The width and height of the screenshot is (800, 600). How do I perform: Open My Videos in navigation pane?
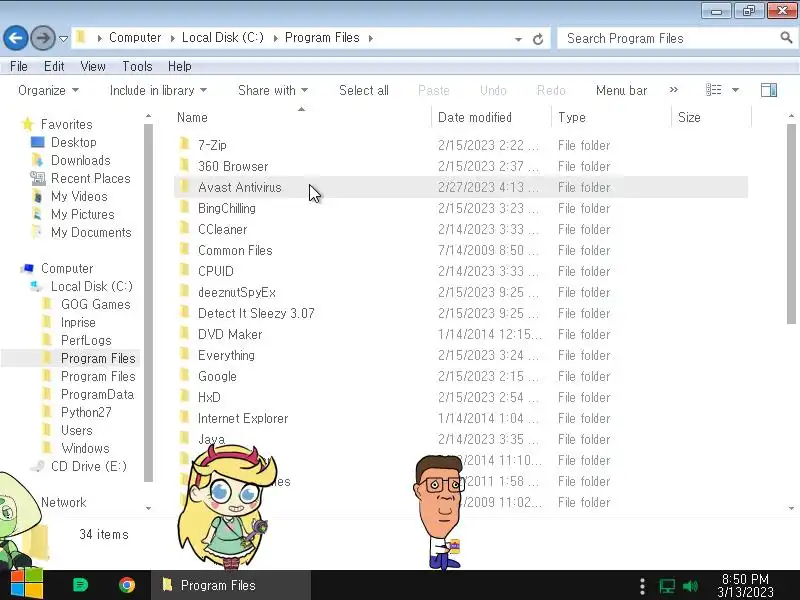click(79, 196)
